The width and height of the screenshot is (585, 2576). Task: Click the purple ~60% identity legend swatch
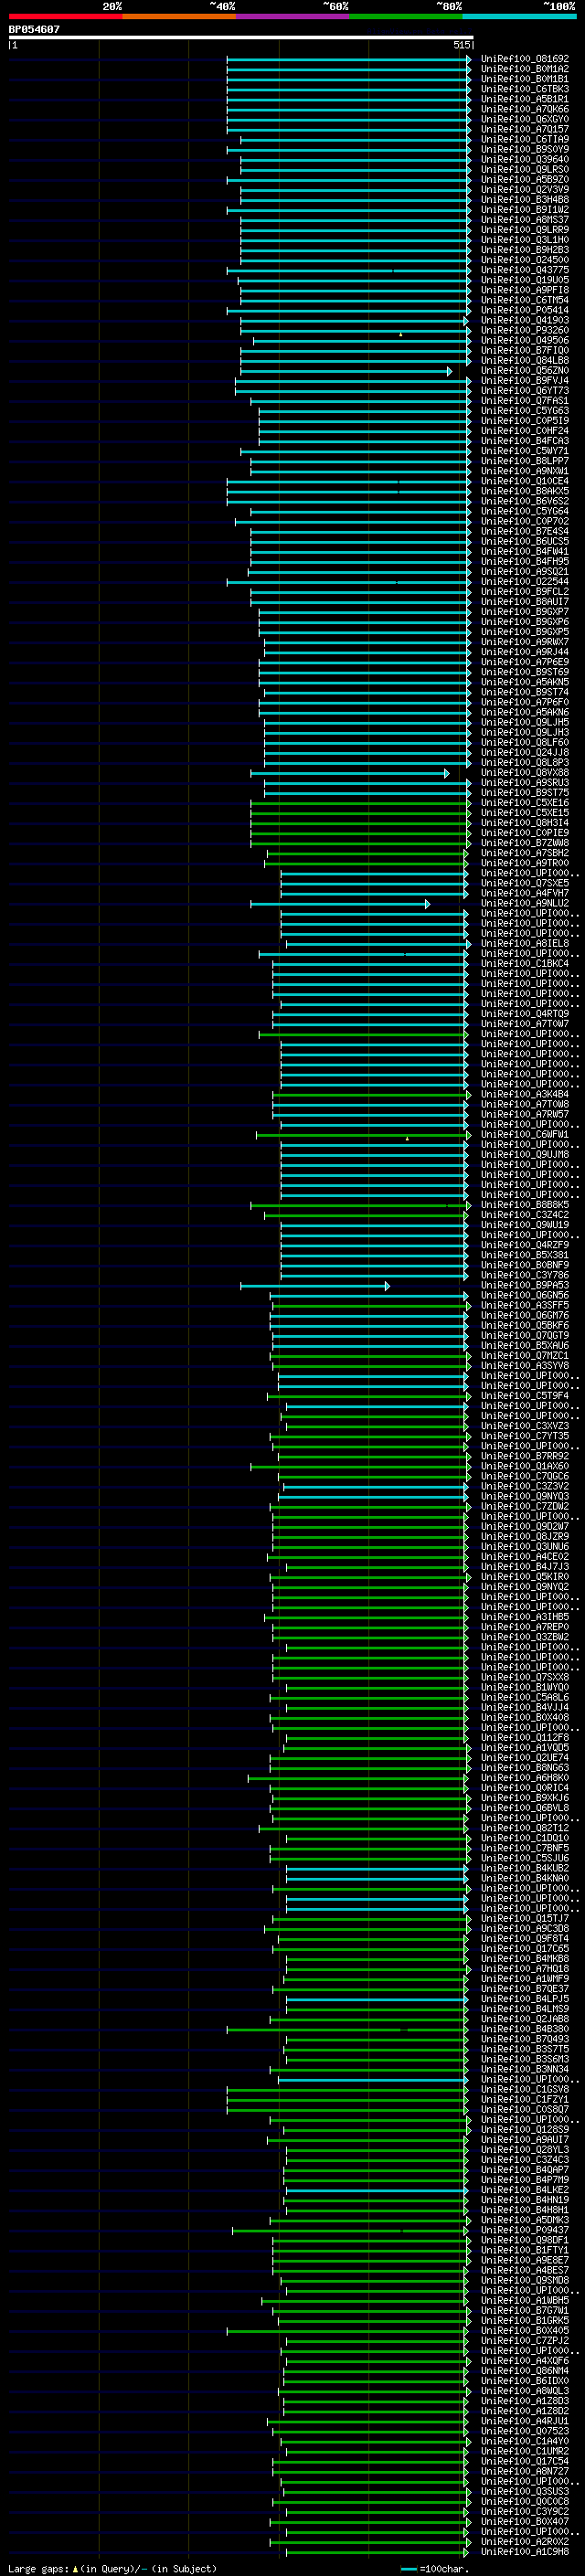pyautogui.click(x=293, y=16)
